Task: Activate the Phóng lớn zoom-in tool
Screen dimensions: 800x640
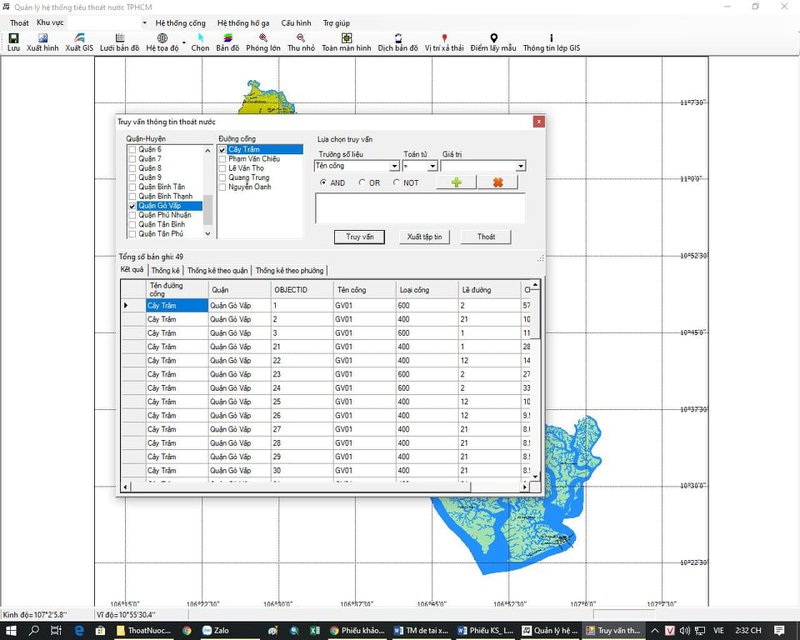Action: pyautogui.click(x=263, y=38)
